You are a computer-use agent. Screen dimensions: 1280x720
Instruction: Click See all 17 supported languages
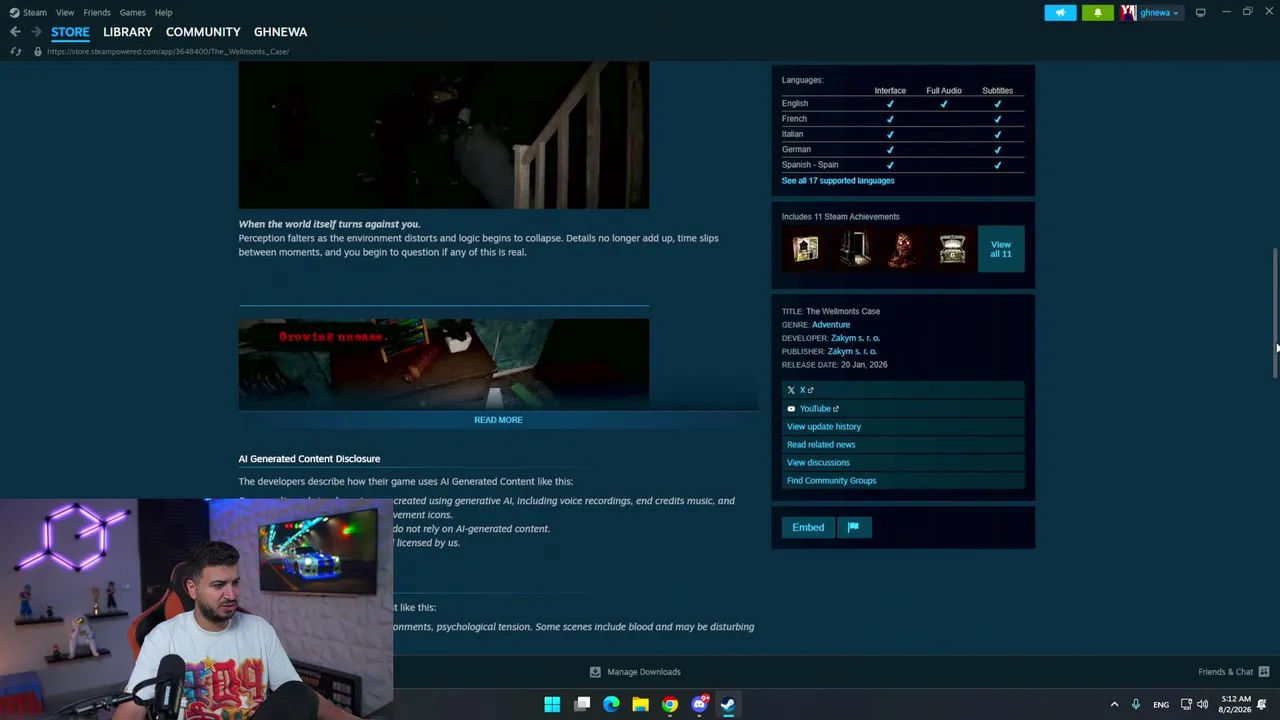838,181
